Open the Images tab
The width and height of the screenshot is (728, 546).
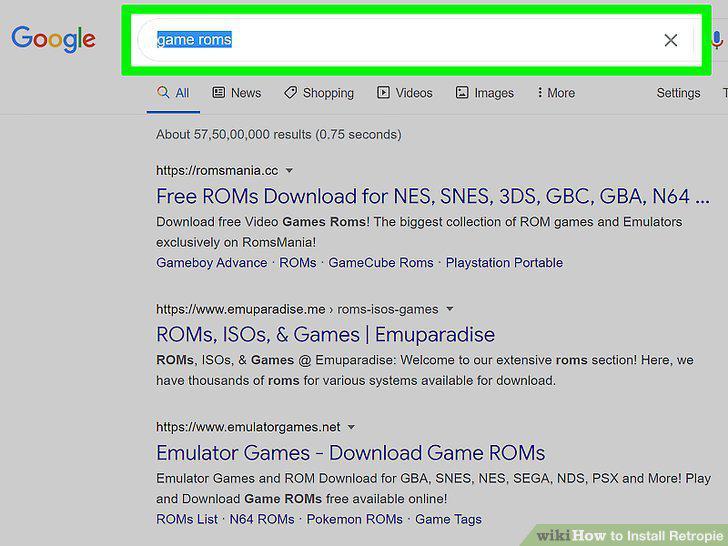pos(485,93)
